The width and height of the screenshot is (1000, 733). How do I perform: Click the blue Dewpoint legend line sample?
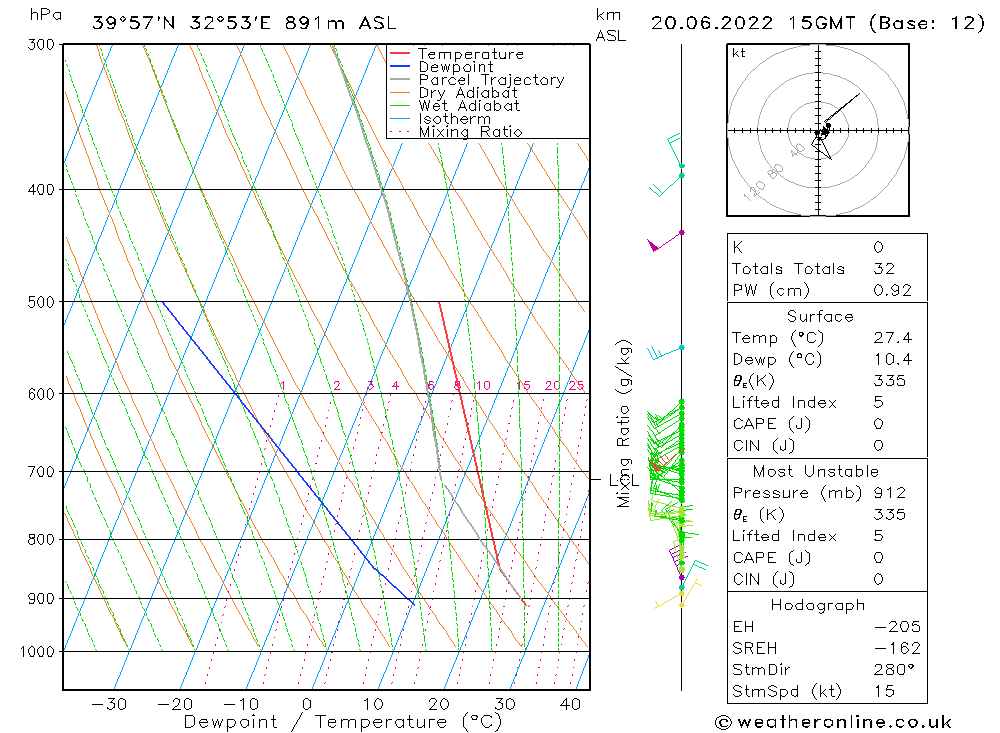coord(399,66)
